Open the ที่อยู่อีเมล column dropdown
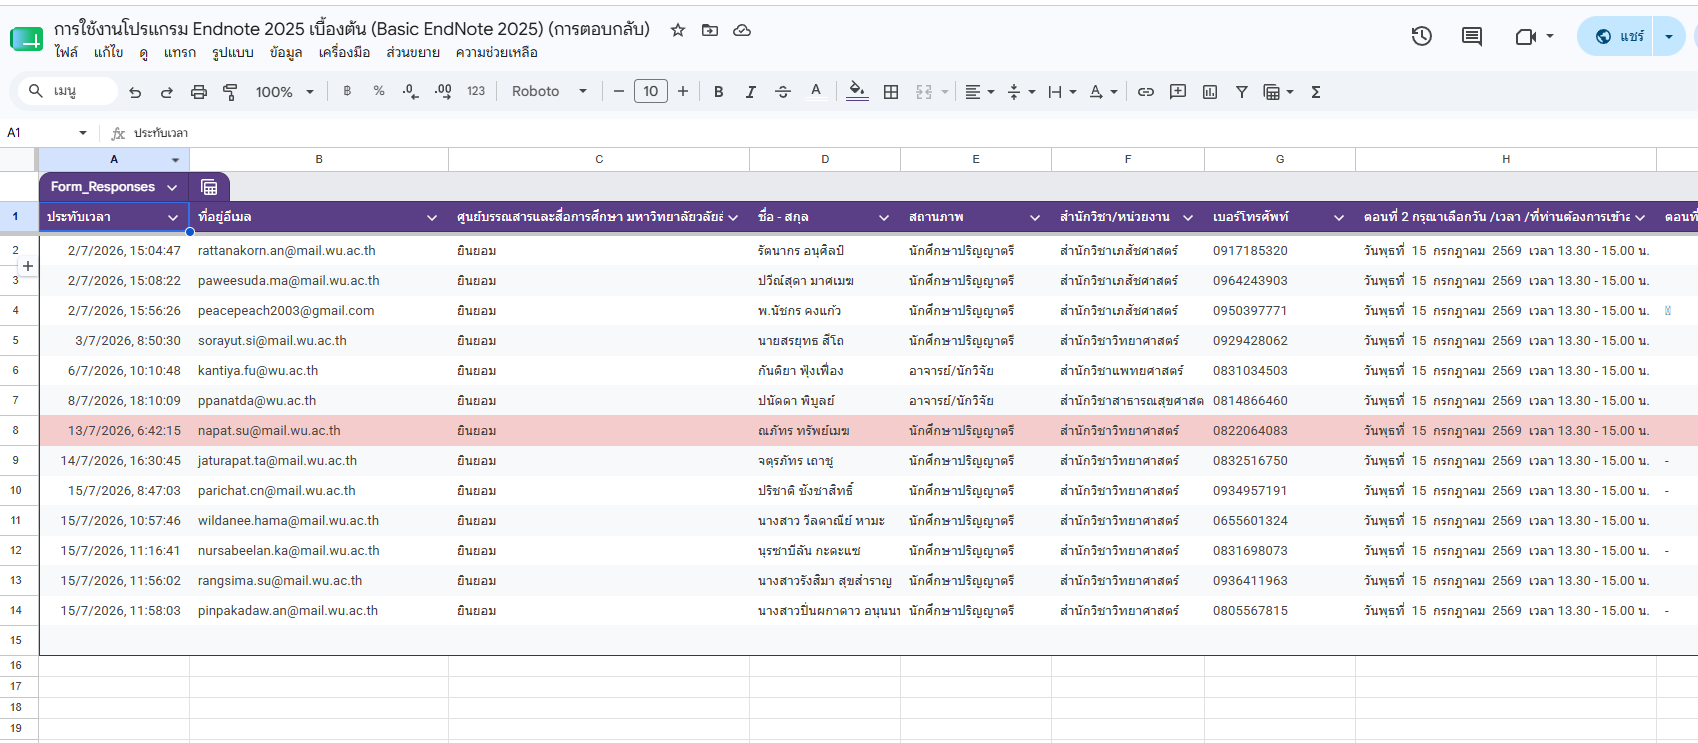Image resolution: width=1698 pixels, height=743 pixels. click(432, 217)
